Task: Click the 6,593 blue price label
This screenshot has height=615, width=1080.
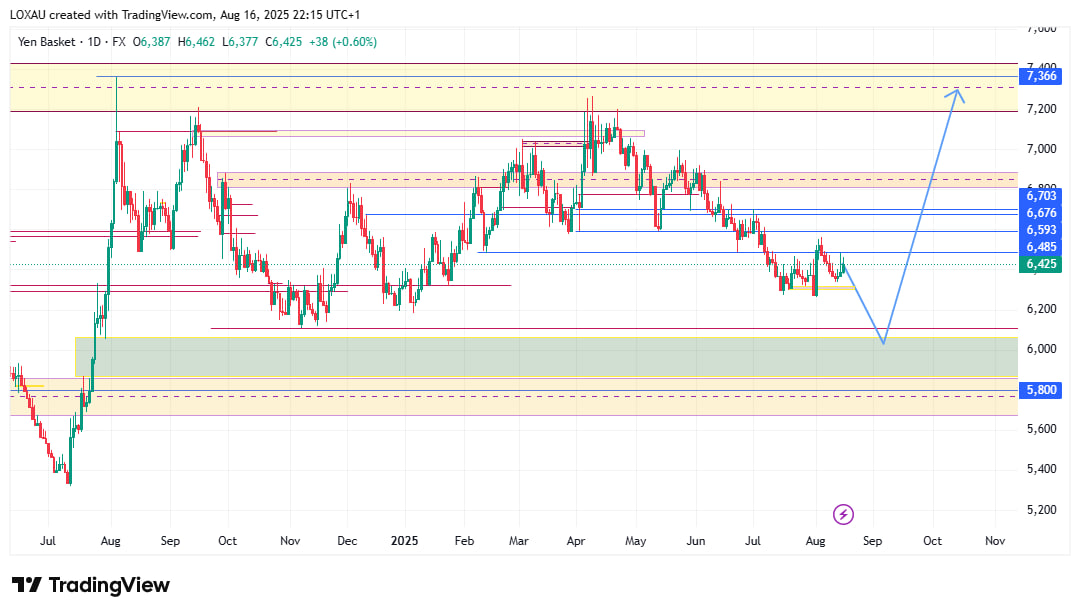Action: 1041,230
